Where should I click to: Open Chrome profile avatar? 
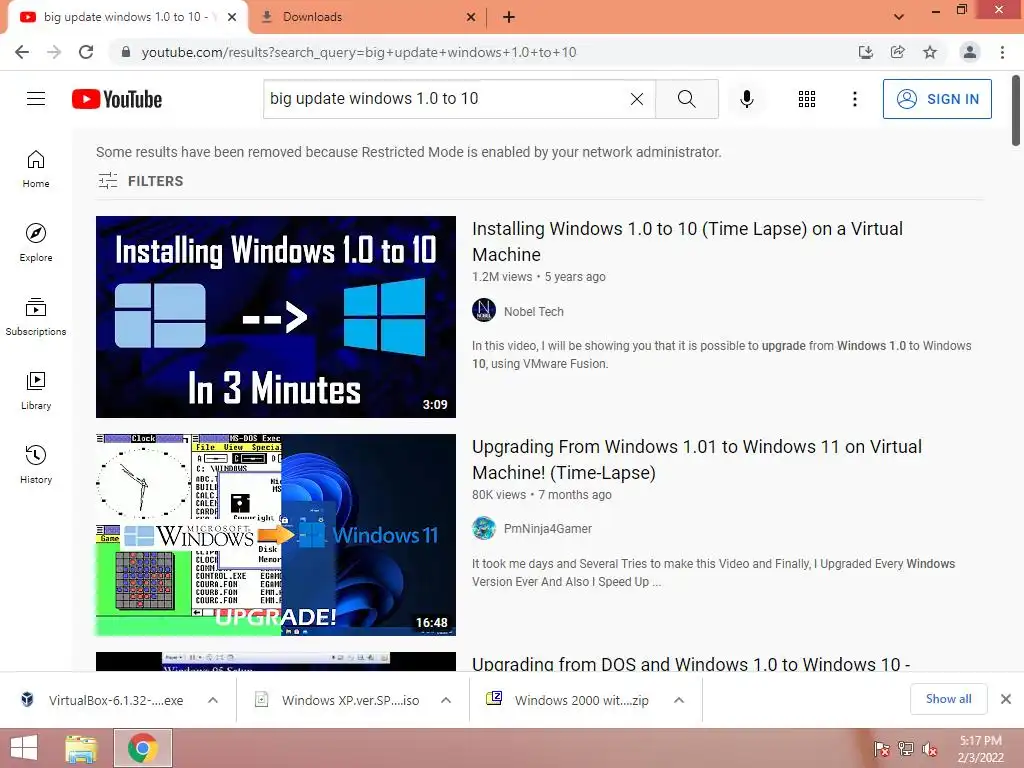970,52
